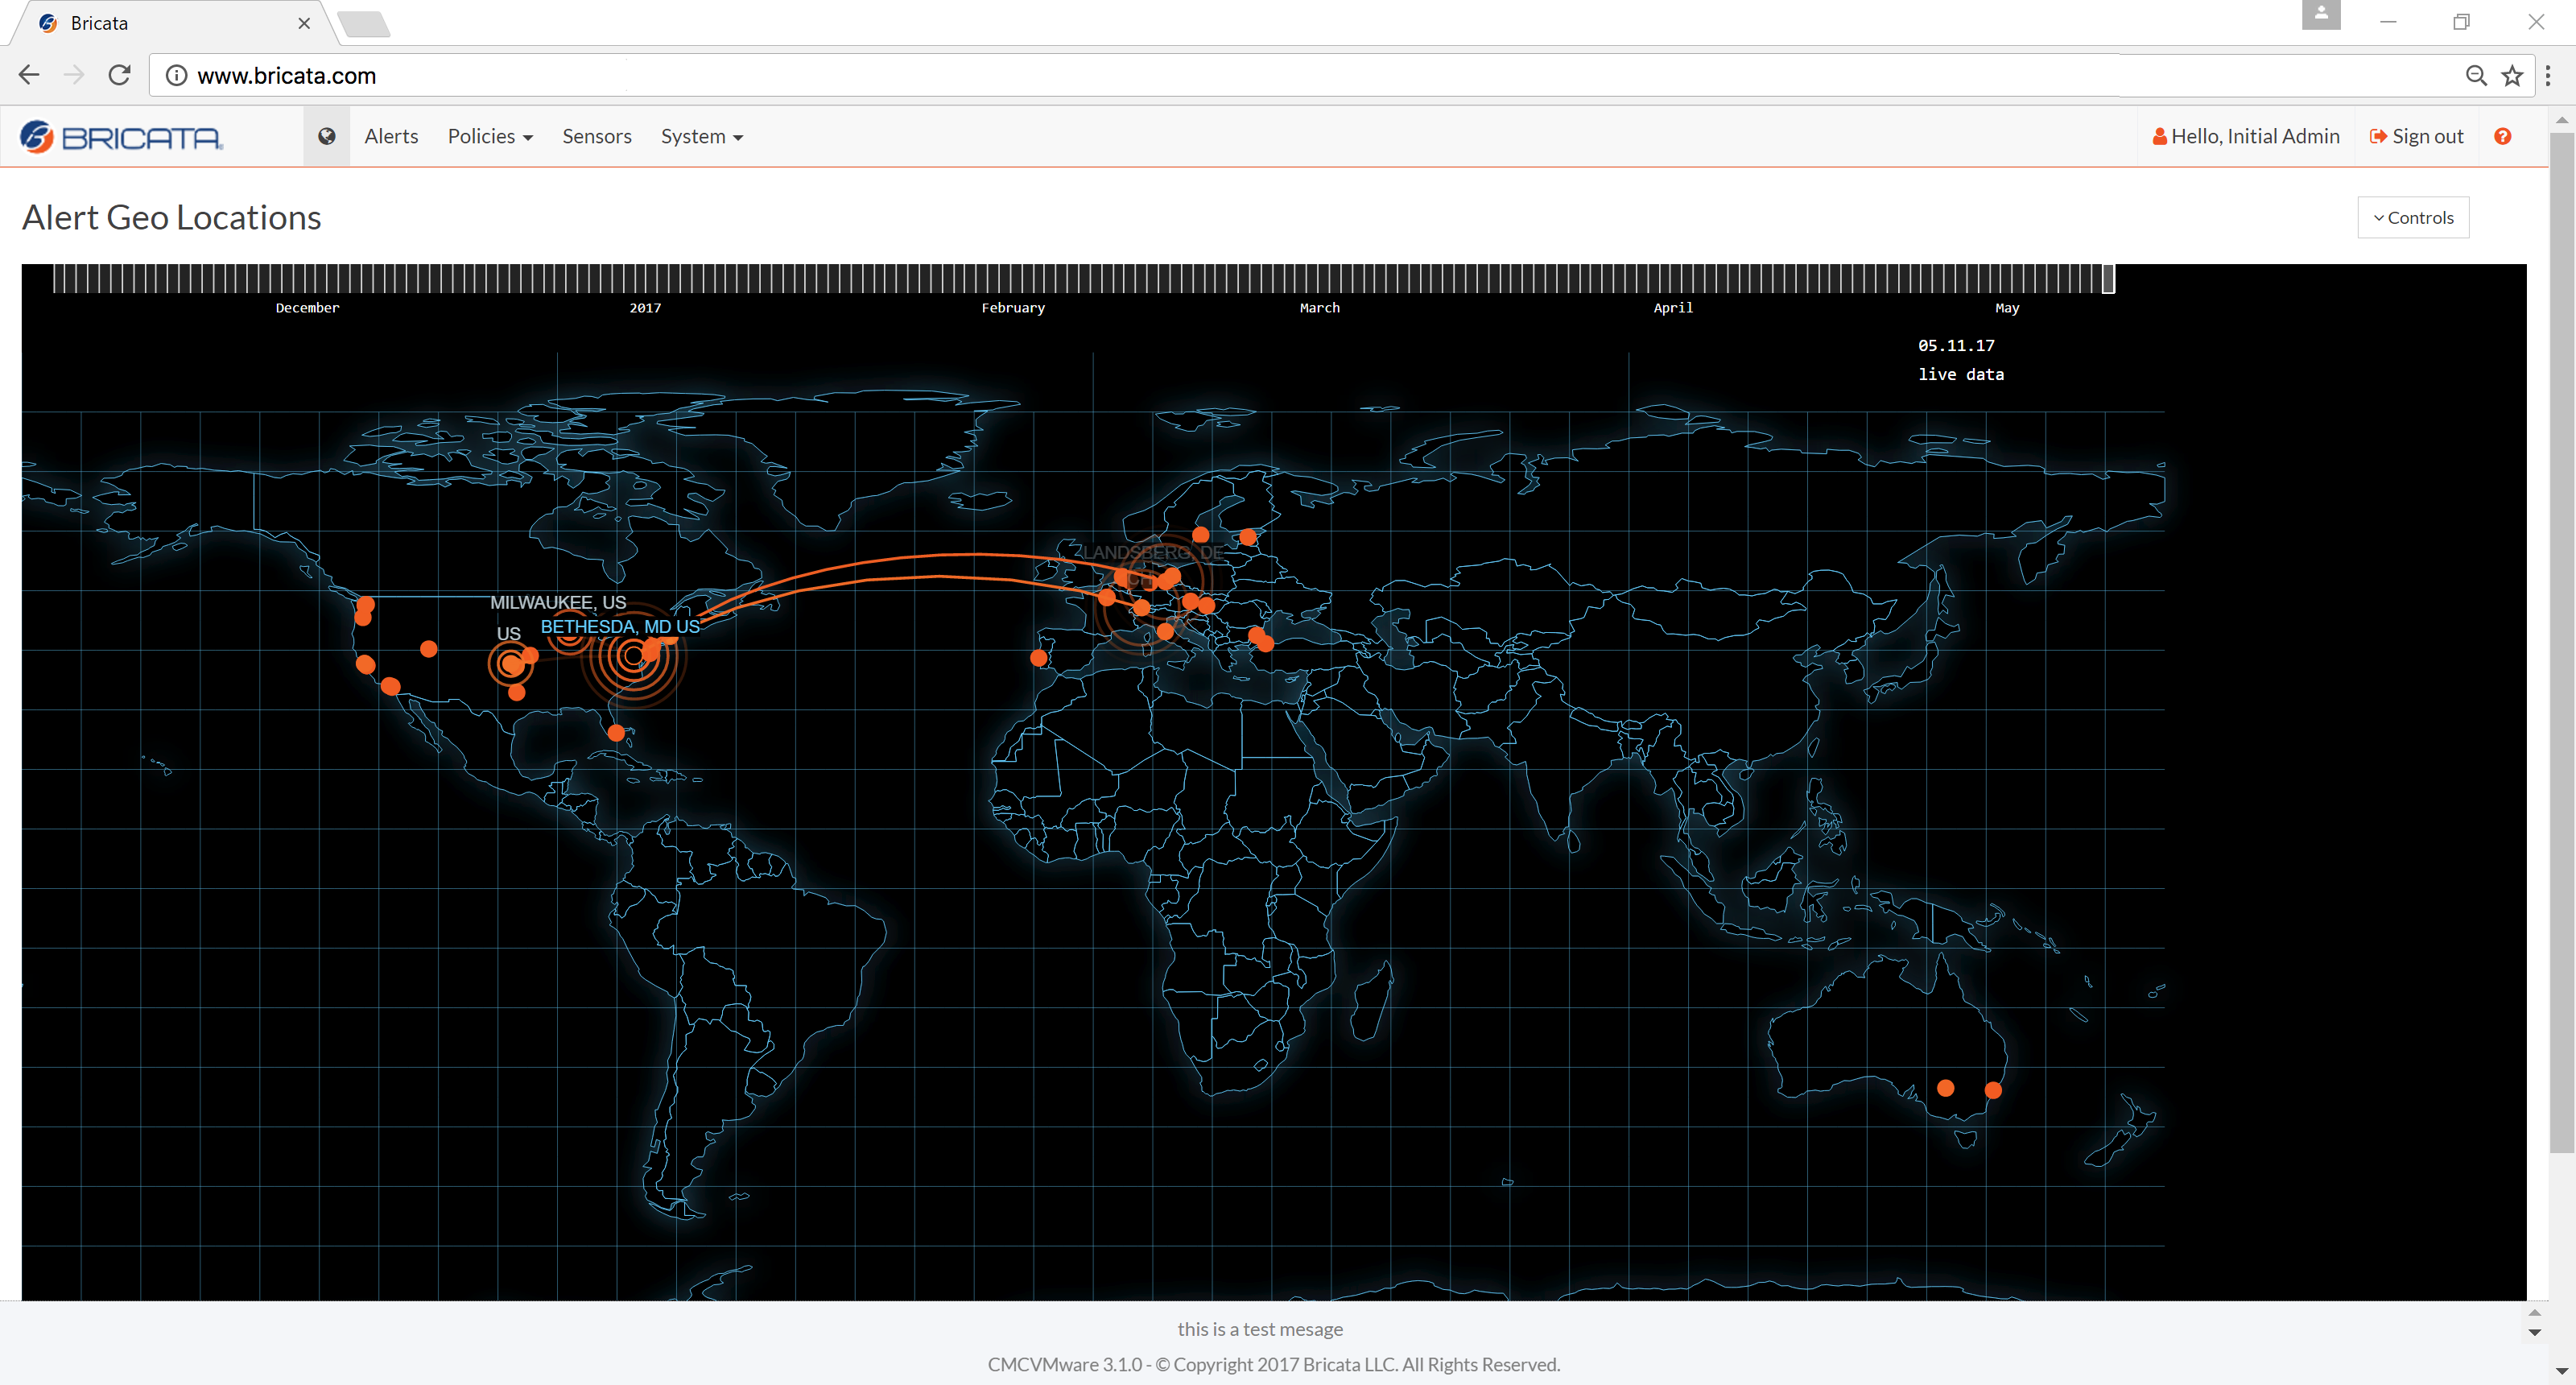Click the zoom magnifier icon in address bar
Image resolution: width=2576 pixels, height=1385 pixels.
pyautogui.click(x=2475, y=75)
